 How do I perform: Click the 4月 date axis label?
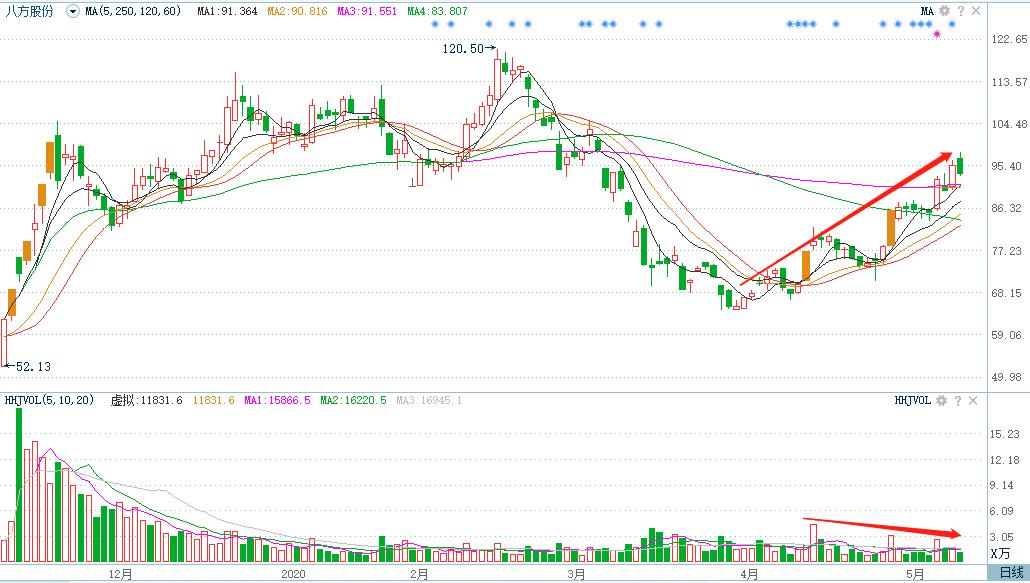[x=749, y=574]
